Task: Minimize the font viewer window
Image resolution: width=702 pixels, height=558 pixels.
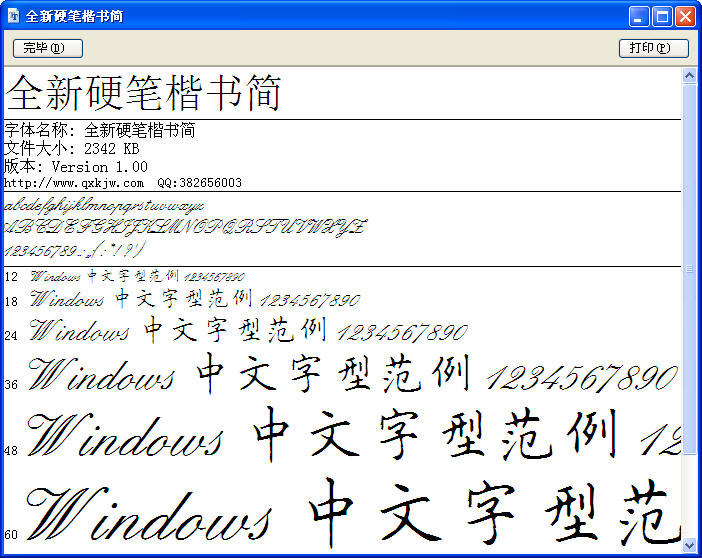Action: click(639, 17)
